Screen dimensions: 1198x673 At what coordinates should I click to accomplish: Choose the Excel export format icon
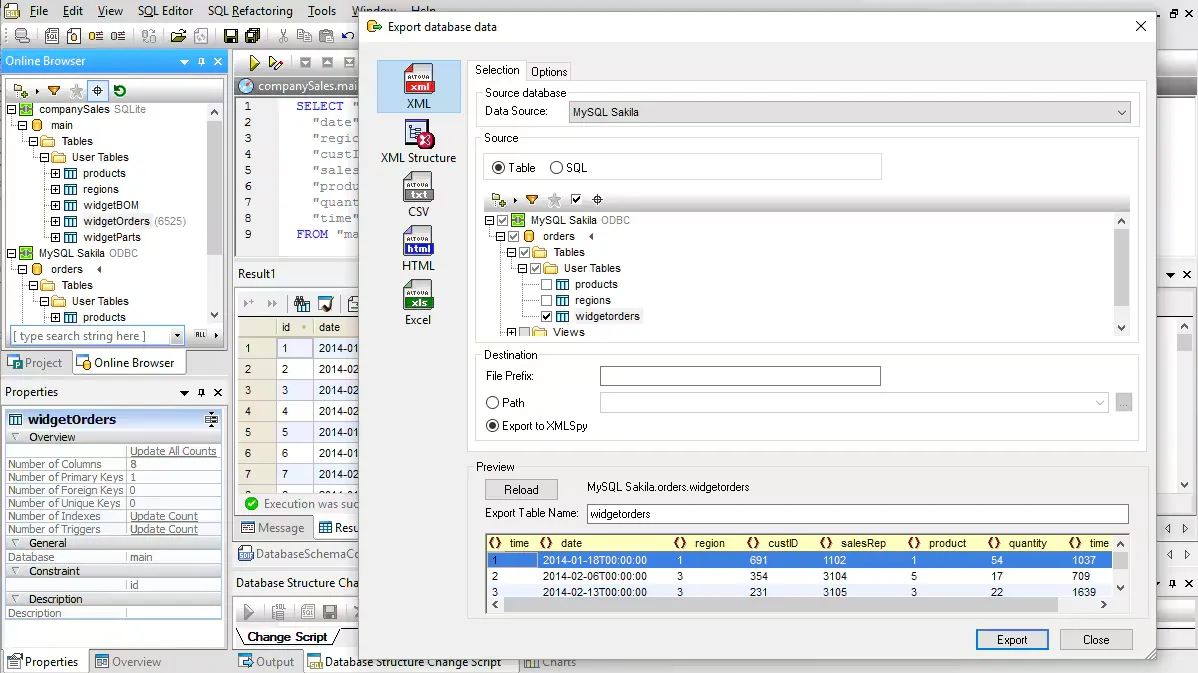click(419, 303)
